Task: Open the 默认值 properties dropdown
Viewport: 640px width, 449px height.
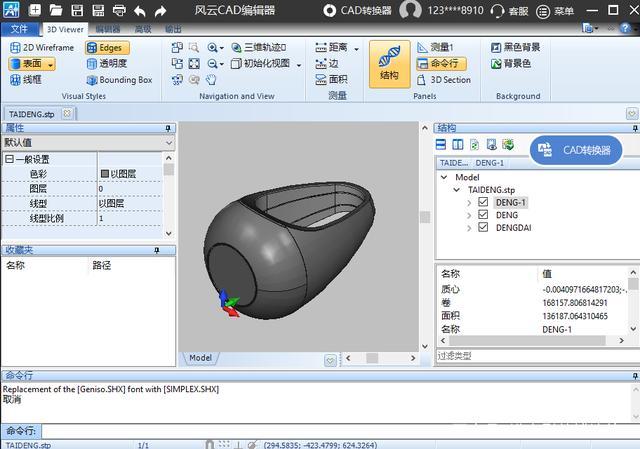Action: 169,143
